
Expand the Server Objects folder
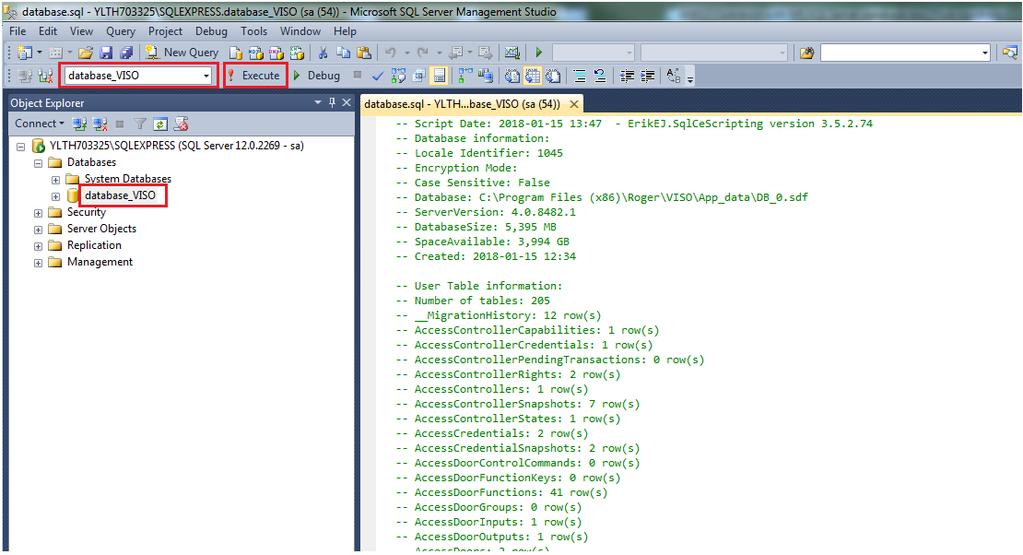38,230
